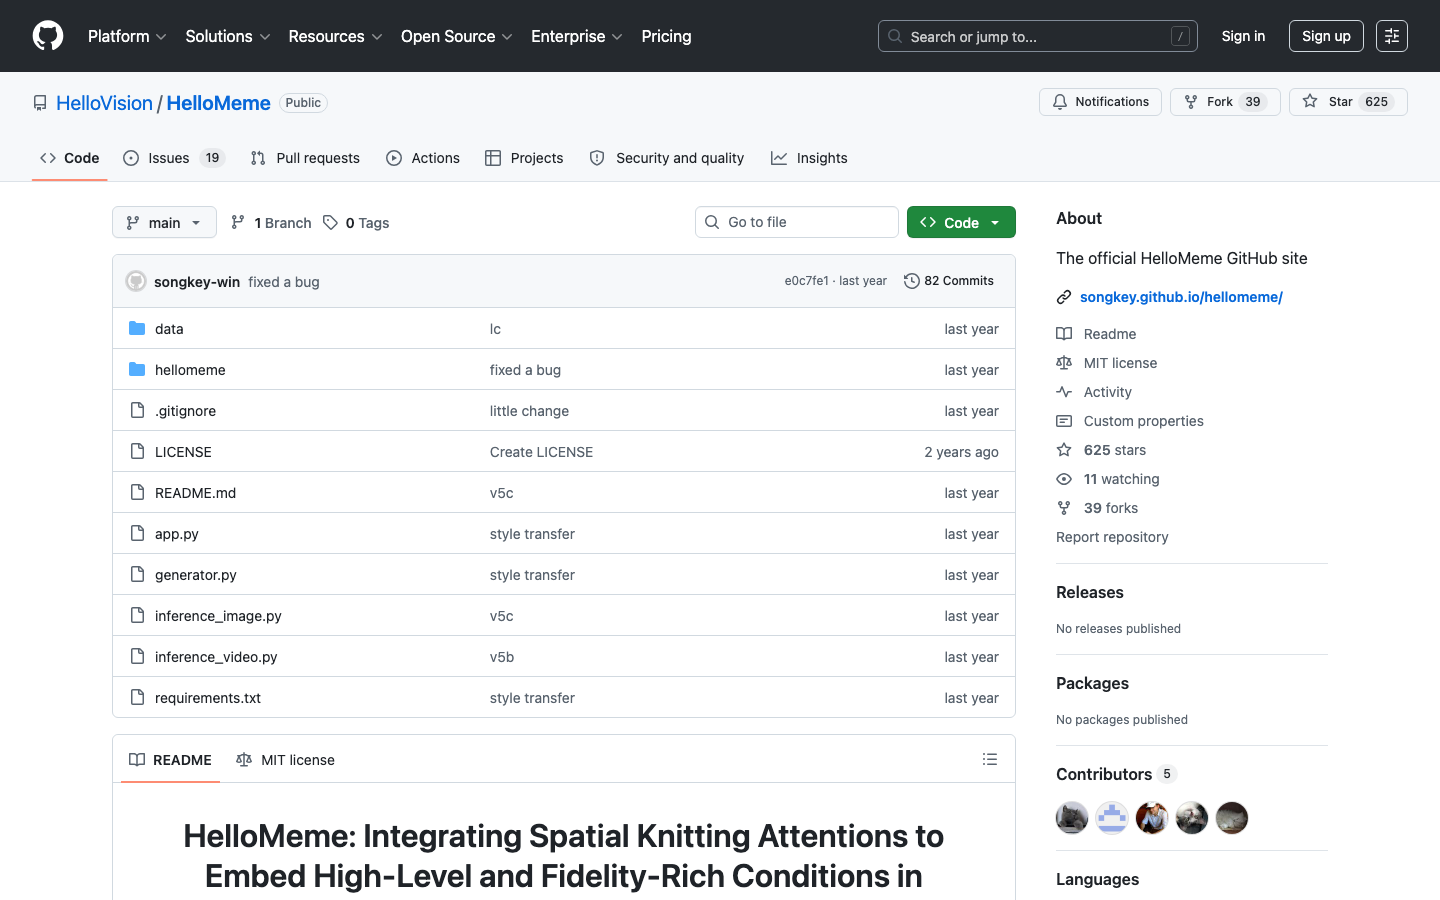The image size is (1440, 900).
Task: Click the Readme book icon in About
Action: (1064, 334)
